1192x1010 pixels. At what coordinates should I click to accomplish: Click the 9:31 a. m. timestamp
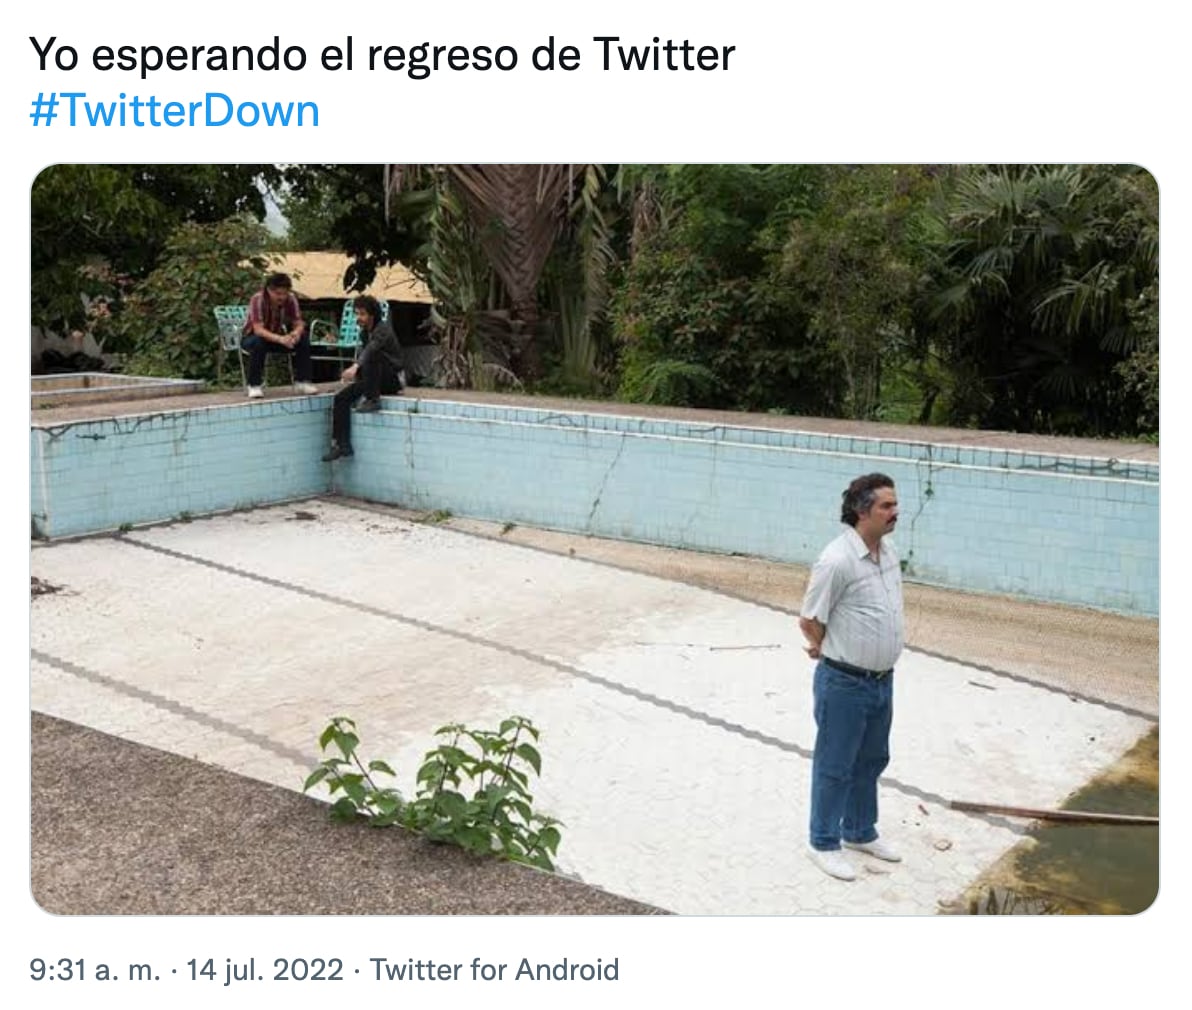tap(95, 970)
